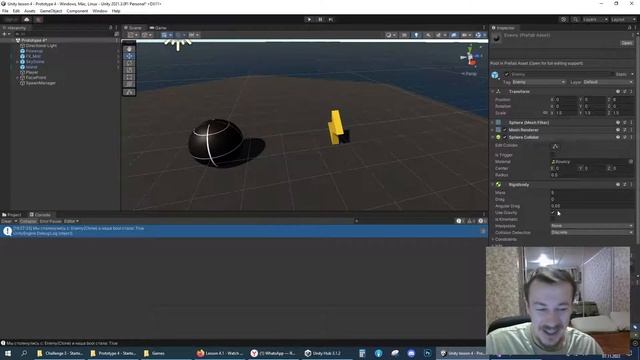The image size is (640, 360).
Task: Toggle the Use Gravity checkbox
Action: (553, 213)
